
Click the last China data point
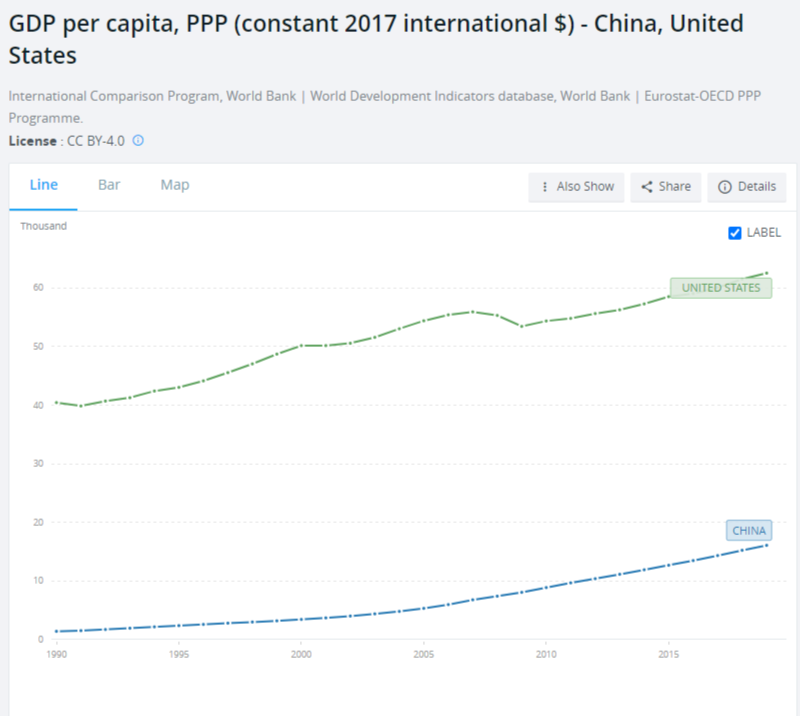[x=766, y=546]
